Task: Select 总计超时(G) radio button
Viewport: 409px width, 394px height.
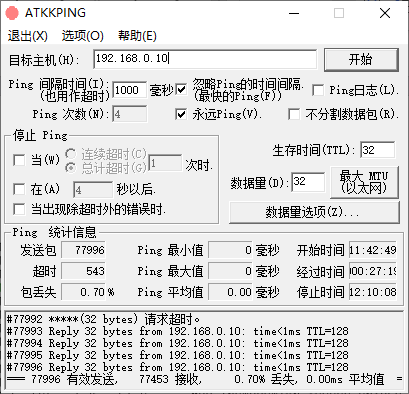Action: point(70,167)
